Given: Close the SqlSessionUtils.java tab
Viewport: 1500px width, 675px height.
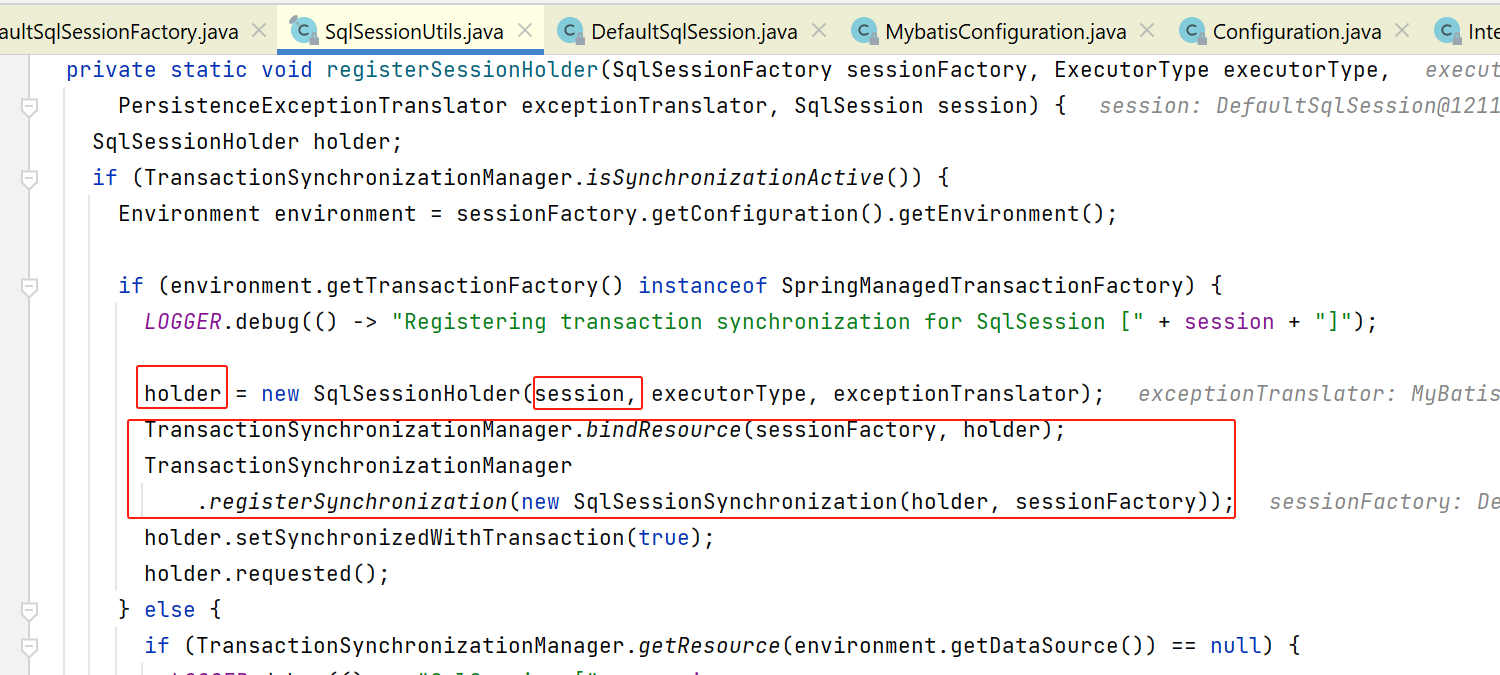Looking at the screenshot, I should 523,32.
